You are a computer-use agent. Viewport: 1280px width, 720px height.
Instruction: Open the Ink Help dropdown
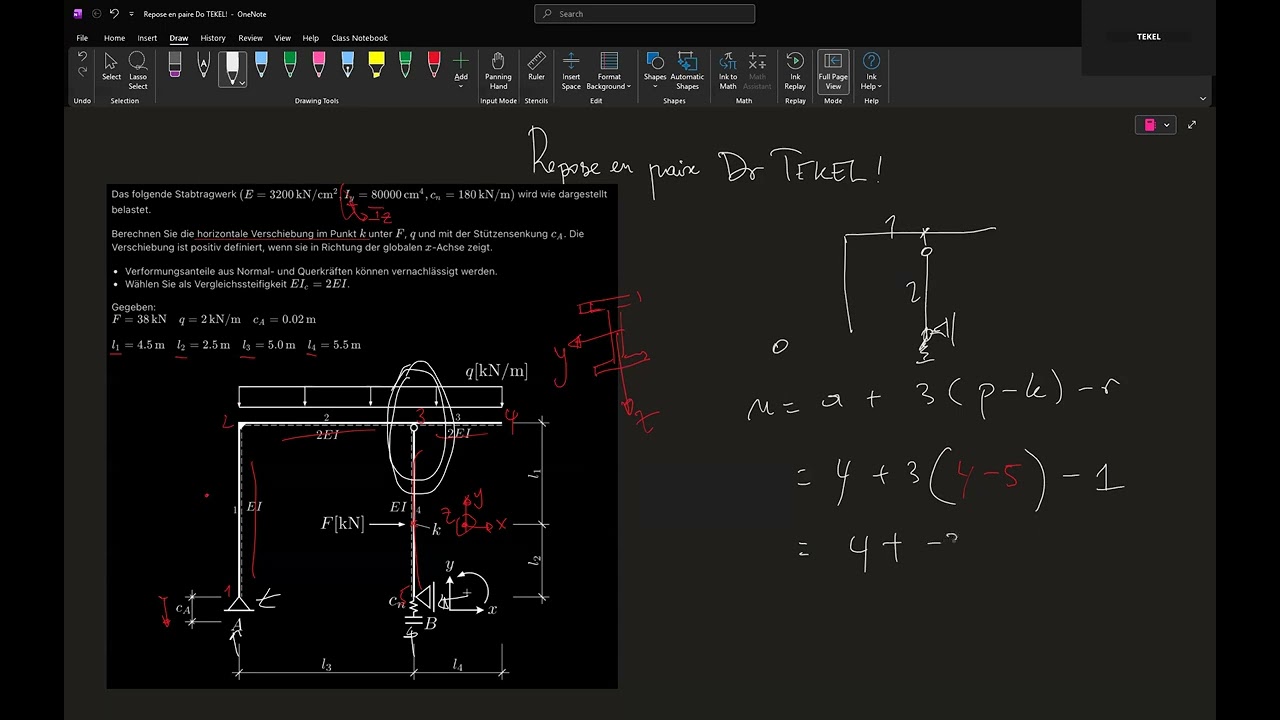coord(871,71)
